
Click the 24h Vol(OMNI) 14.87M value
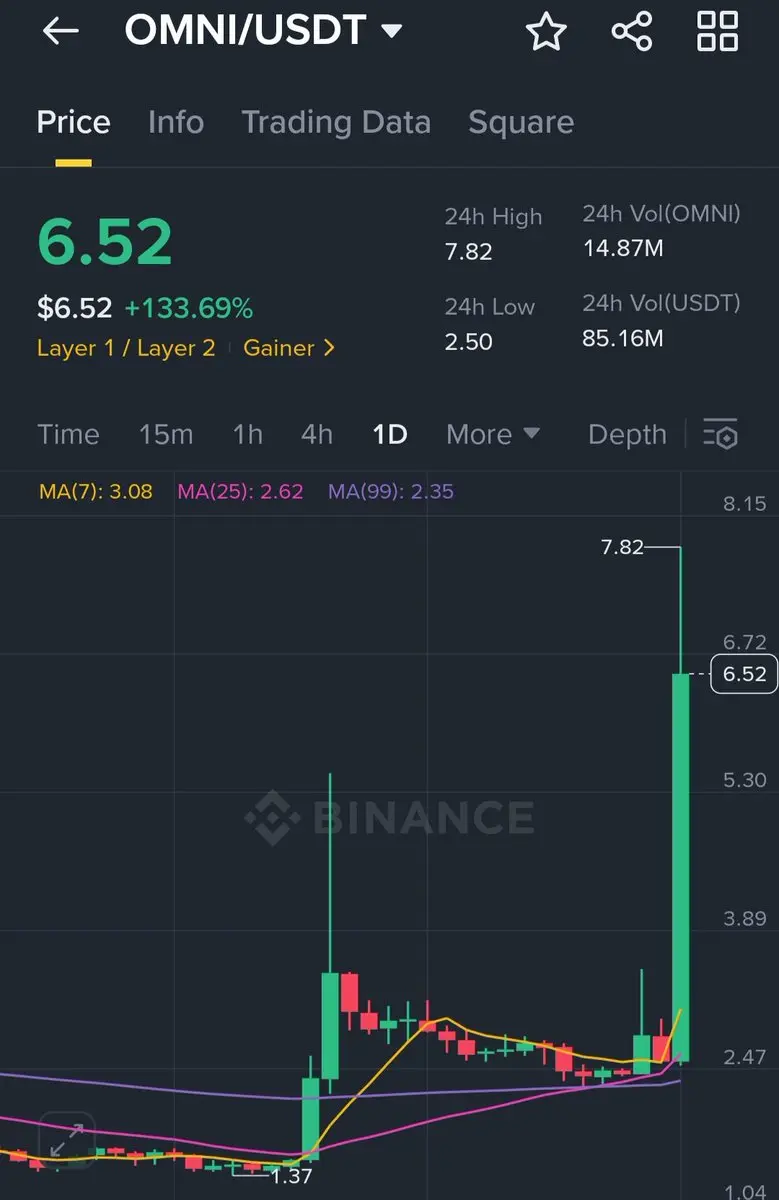[623, 247]
